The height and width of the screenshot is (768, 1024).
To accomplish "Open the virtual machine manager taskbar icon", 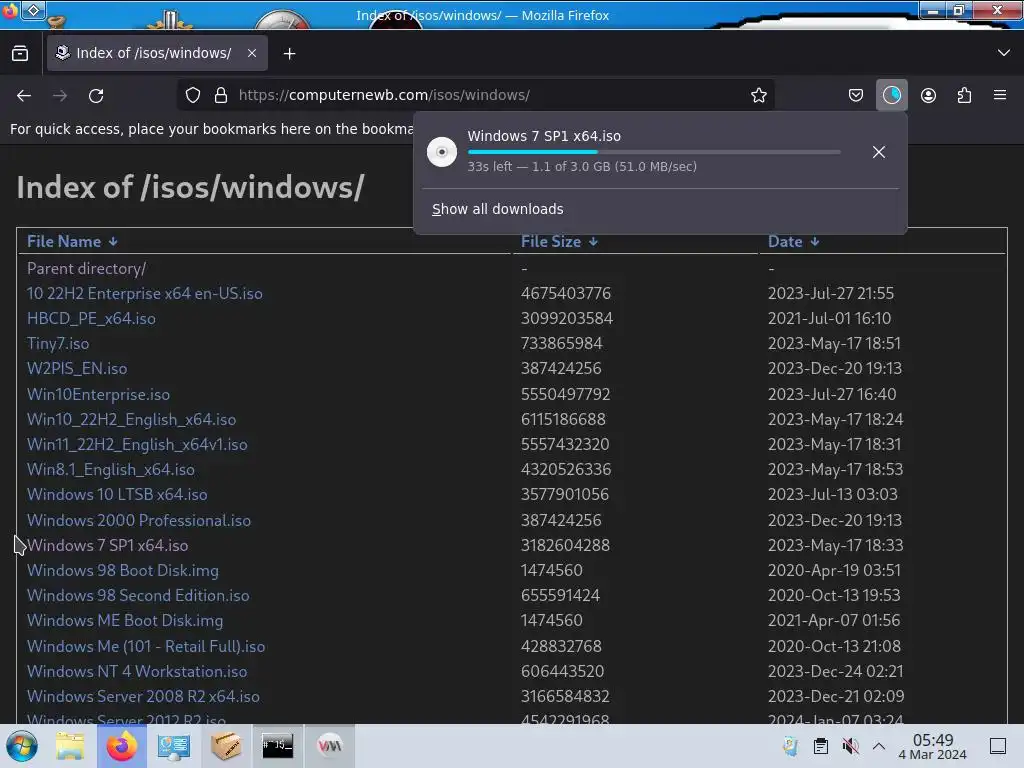I will (x=330, y=746).
